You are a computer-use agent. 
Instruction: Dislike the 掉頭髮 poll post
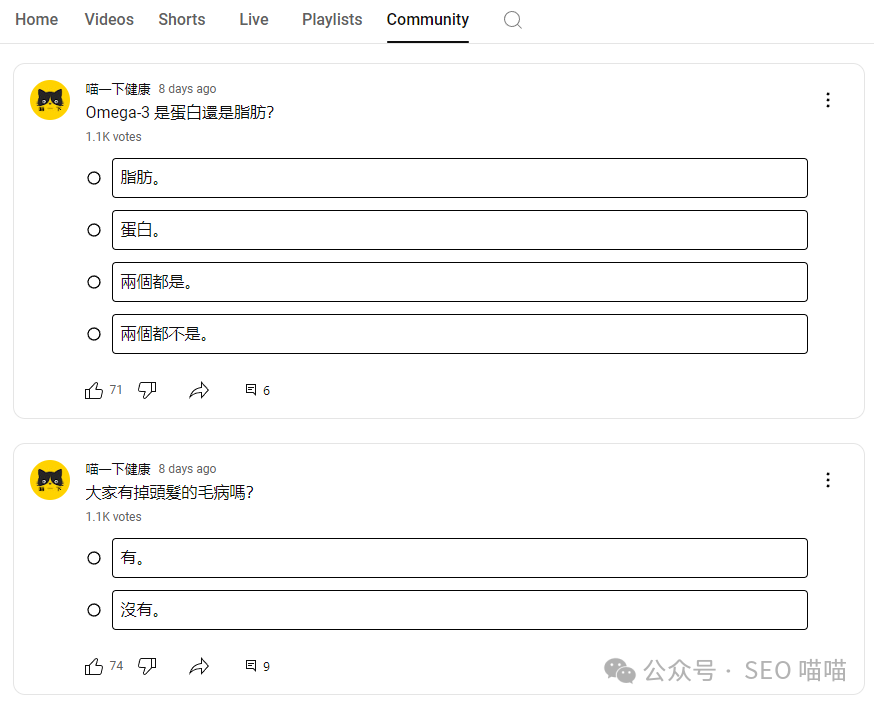tap(147, 666)
